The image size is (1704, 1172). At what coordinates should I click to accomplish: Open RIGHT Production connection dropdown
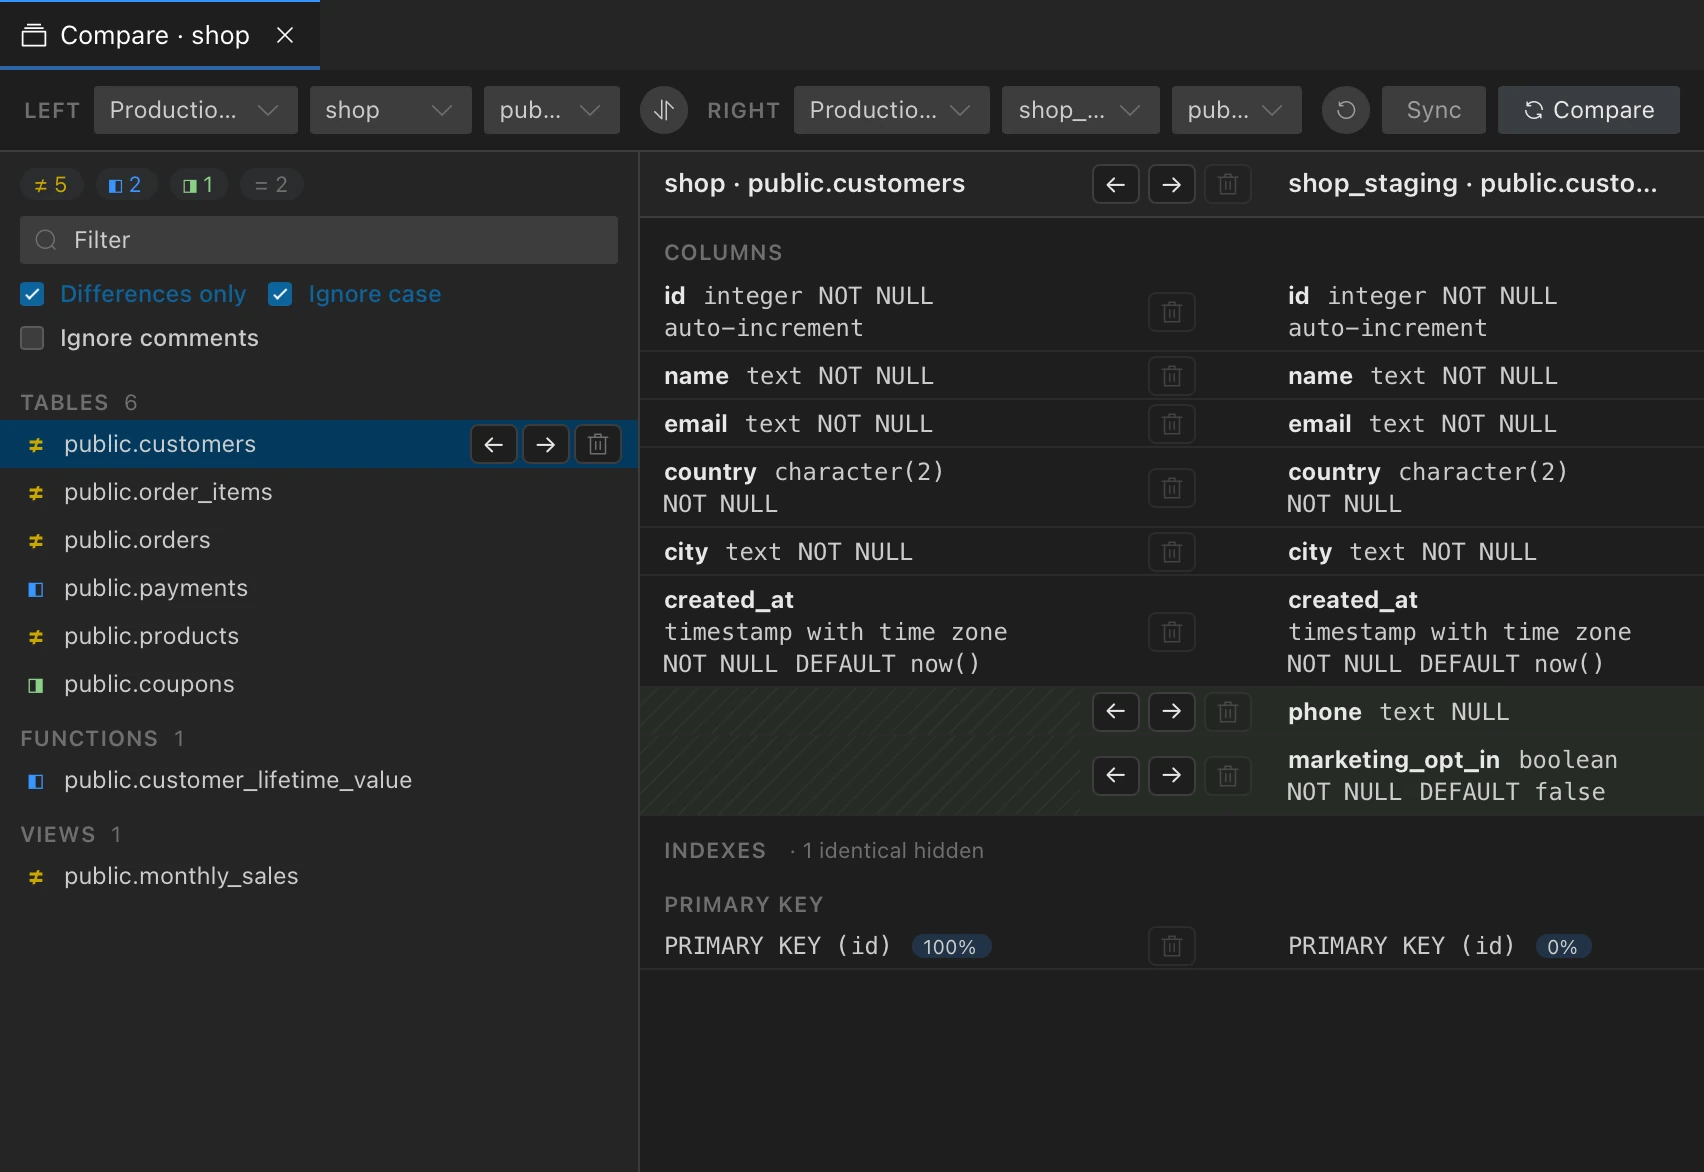892,110
